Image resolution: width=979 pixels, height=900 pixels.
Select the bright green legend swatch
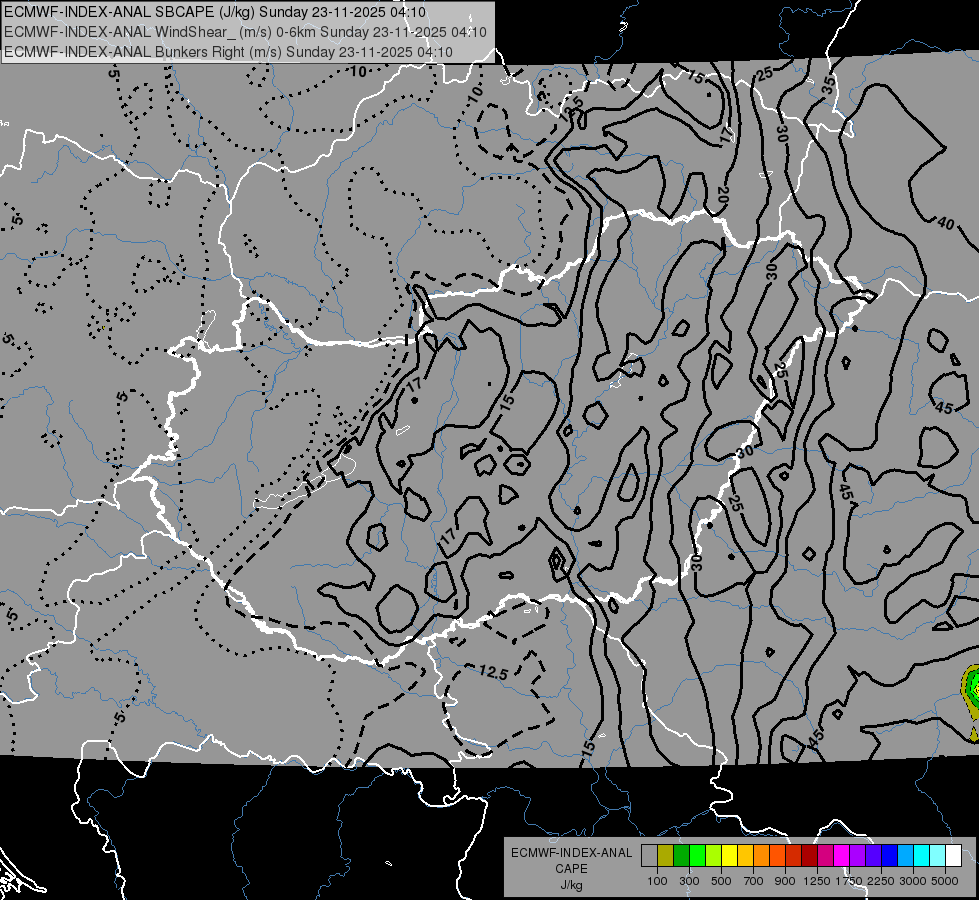(697, 855)
